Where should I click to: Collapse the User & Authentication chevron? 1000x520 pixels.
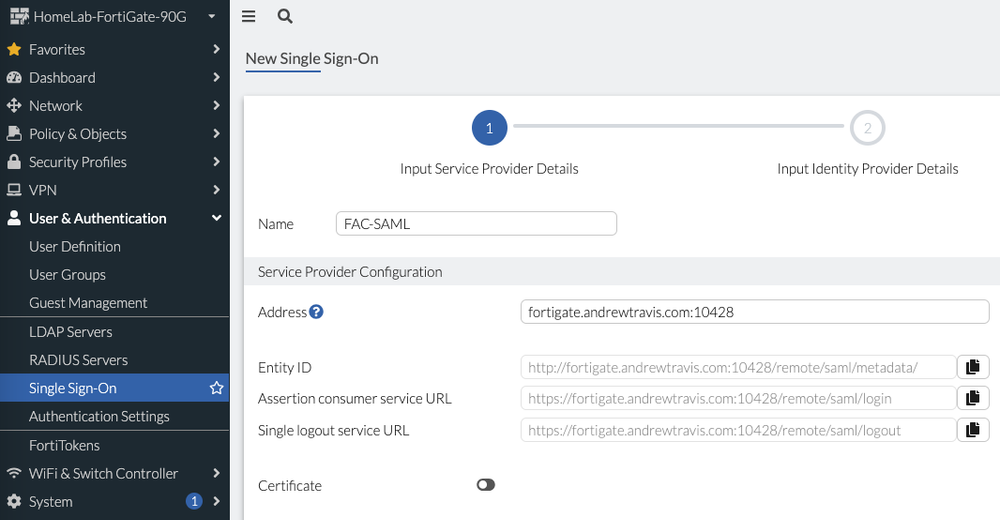pyautogui.click(x=216, y=218)
